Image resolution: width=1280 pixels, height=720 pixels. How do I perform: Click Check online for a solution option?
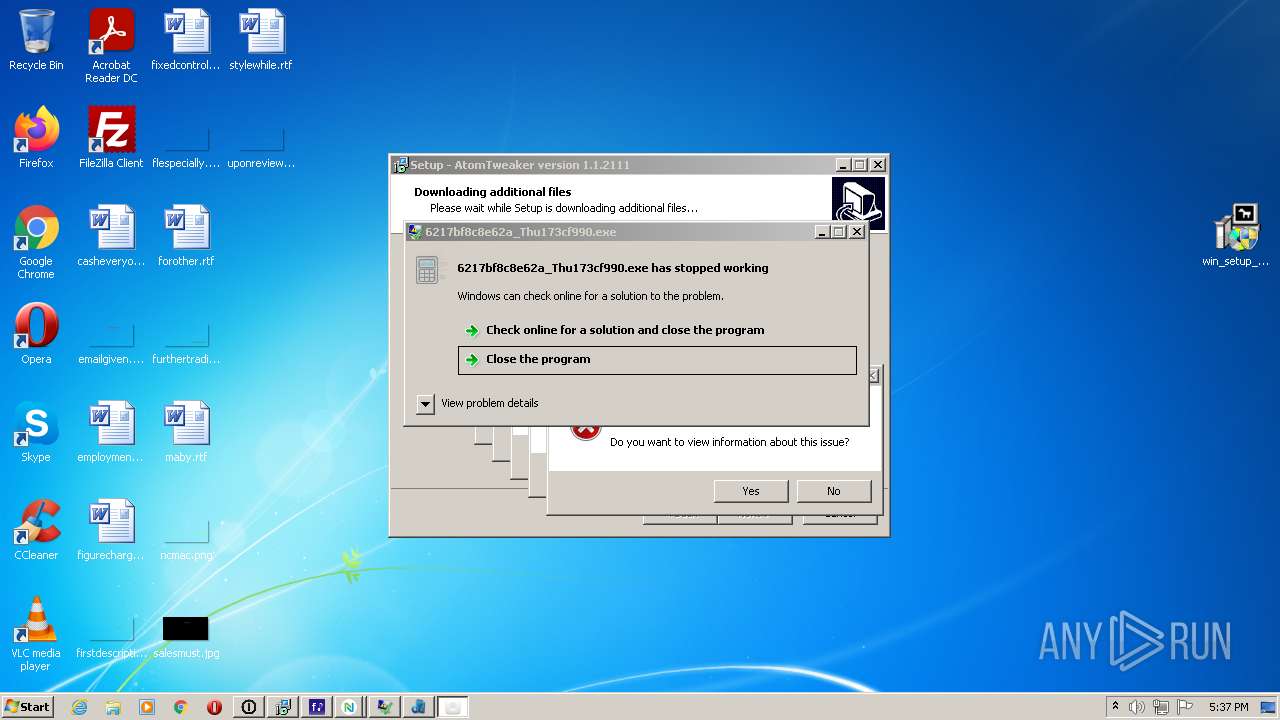pyautogui.click(x=625, y=330)
